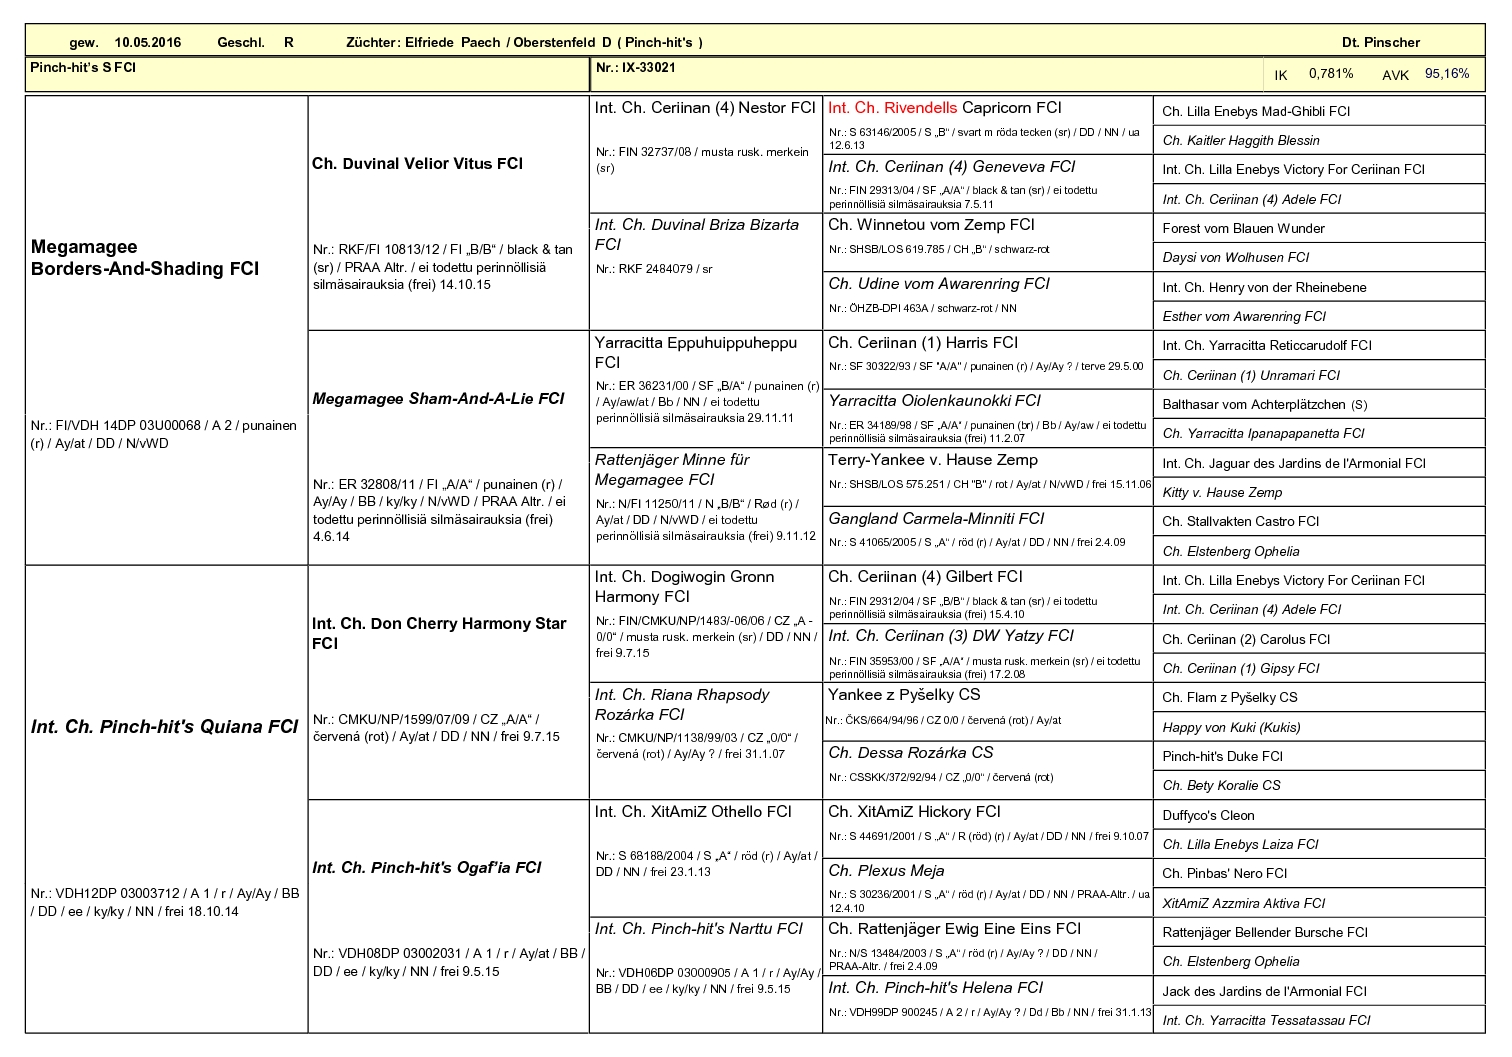Click "Megamagee Sham-And-A-Lie FCI"
The image size is (1512, 1057).
tap(439, 399)
